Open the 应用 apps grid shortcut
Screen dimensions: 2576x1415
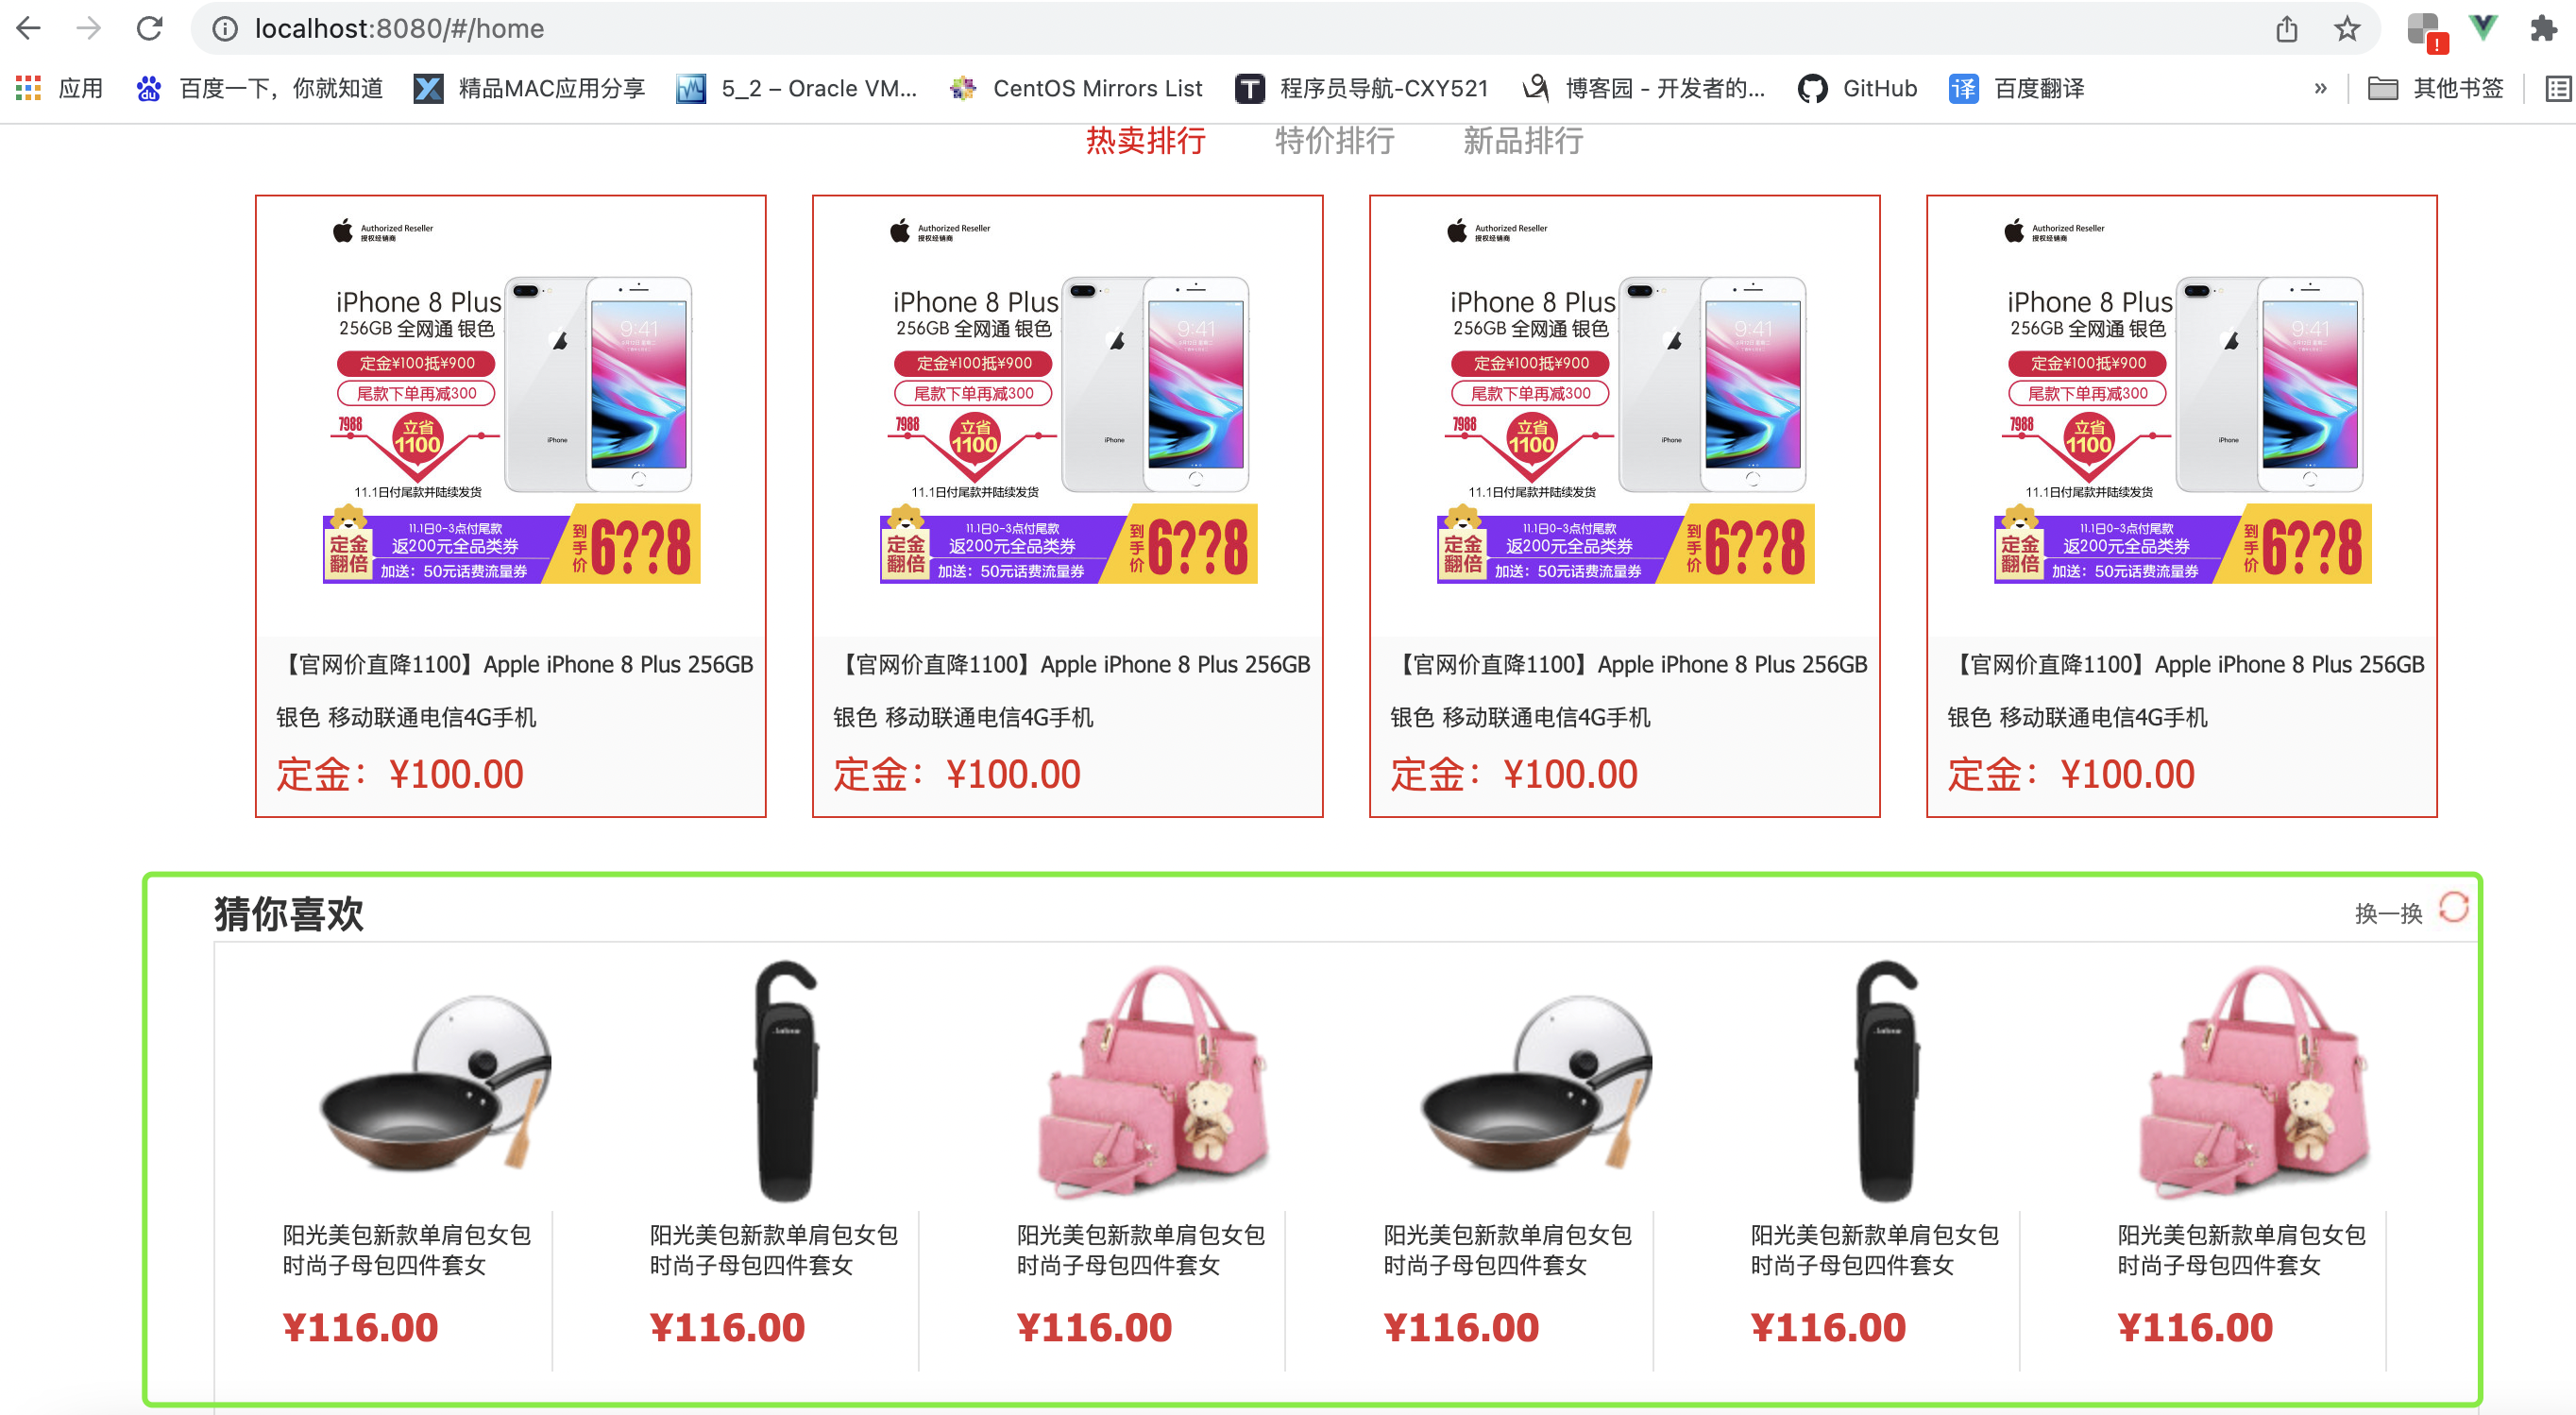pos(59,88)
